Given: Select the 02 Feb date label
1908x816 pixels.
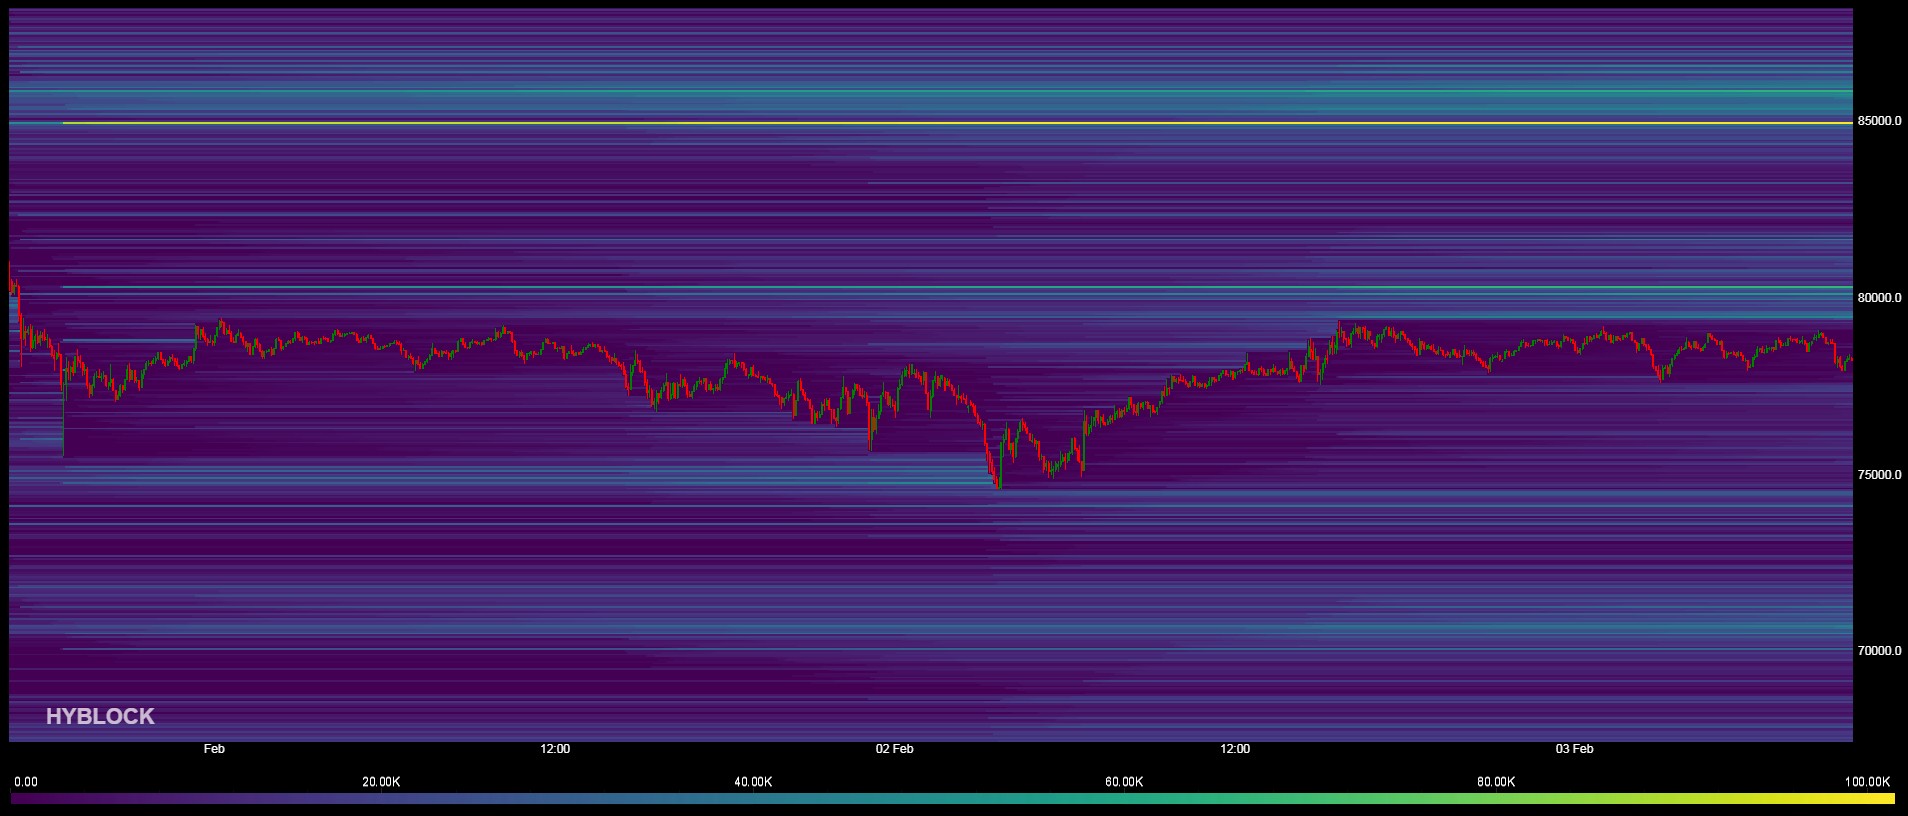Looking at the screenshot, I should (x=894, y=749).
